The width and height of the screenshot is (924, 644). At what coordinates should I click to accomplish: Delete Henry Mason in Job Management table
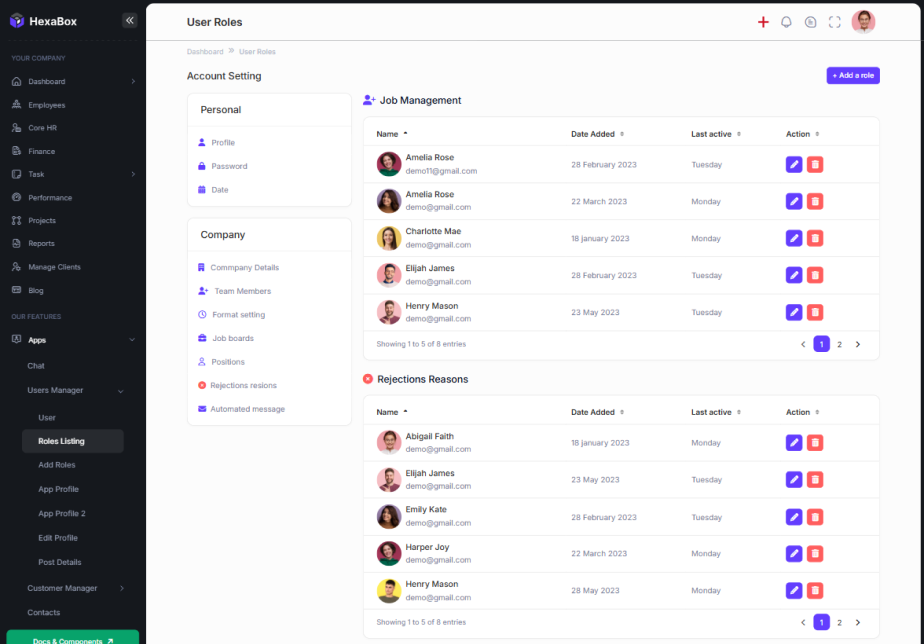point(815,312)
